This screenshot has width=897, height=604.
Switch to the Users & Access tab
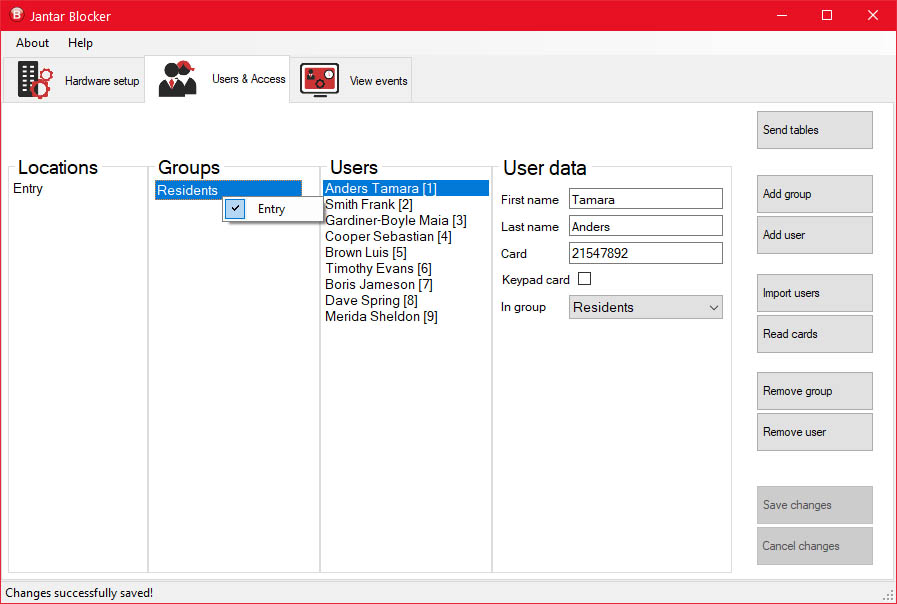tap(217, 79)
